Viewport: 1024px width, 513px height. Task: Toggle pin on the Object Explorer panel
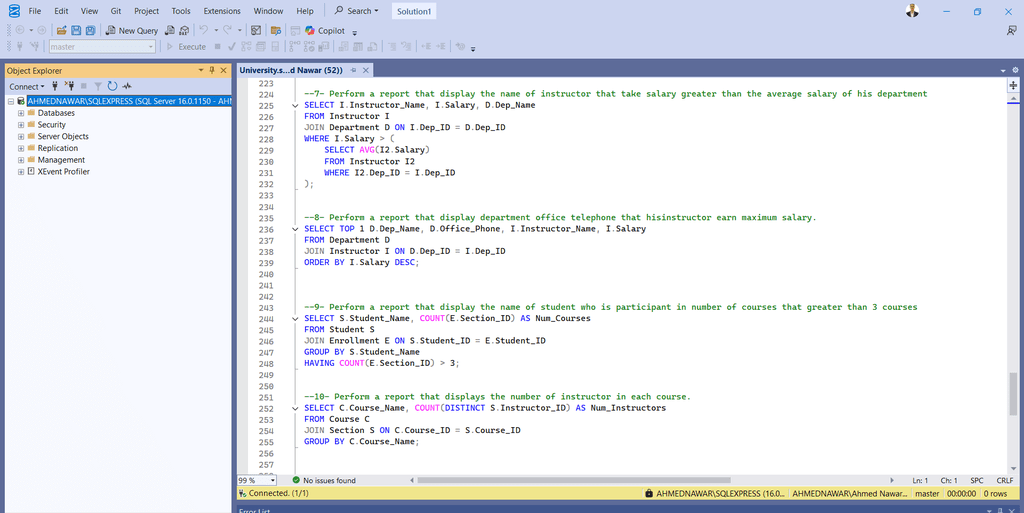click(212, 71)
